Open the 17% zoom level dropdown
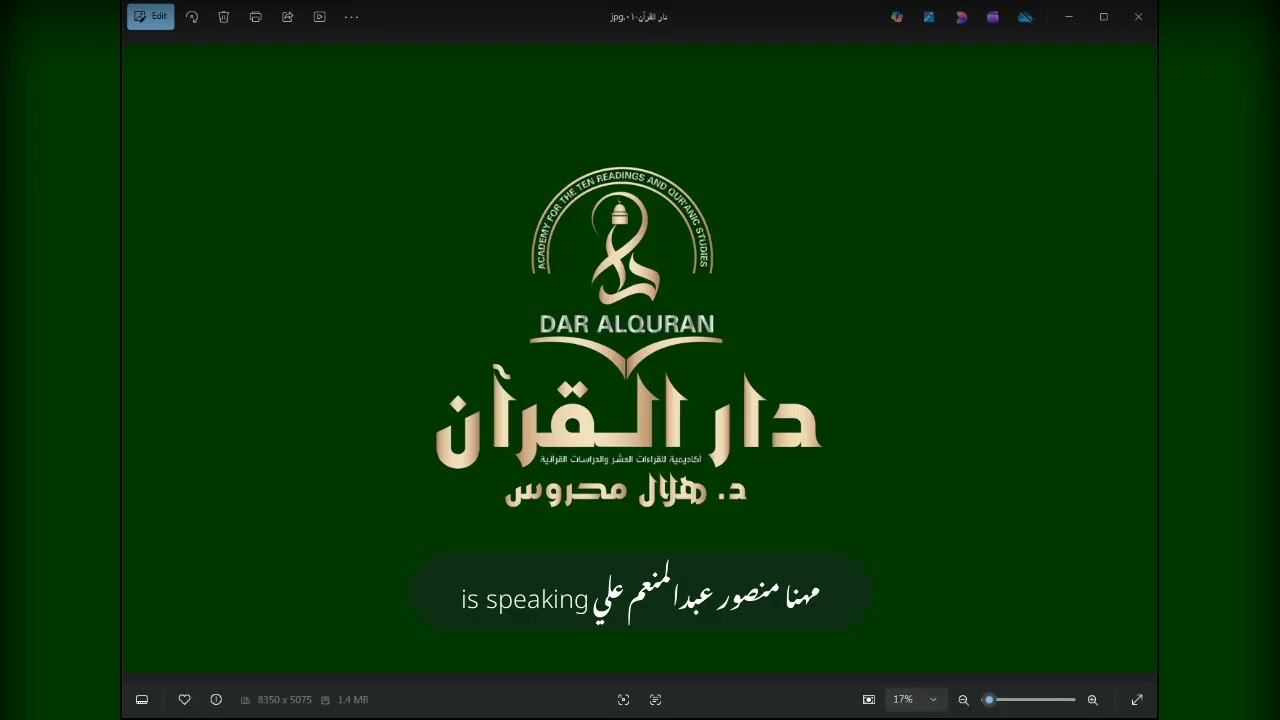The height and width of the screenshot is (720, 1280). coord(915,700)
